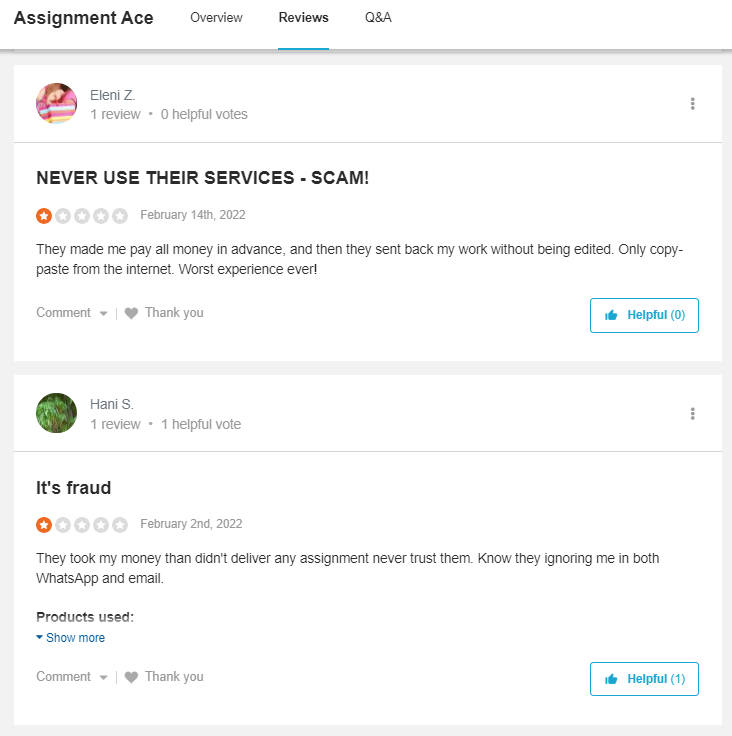Open reviewer name Eleni Z.
Viewport: 732px width, 736px height.
[x=113, y=95]
